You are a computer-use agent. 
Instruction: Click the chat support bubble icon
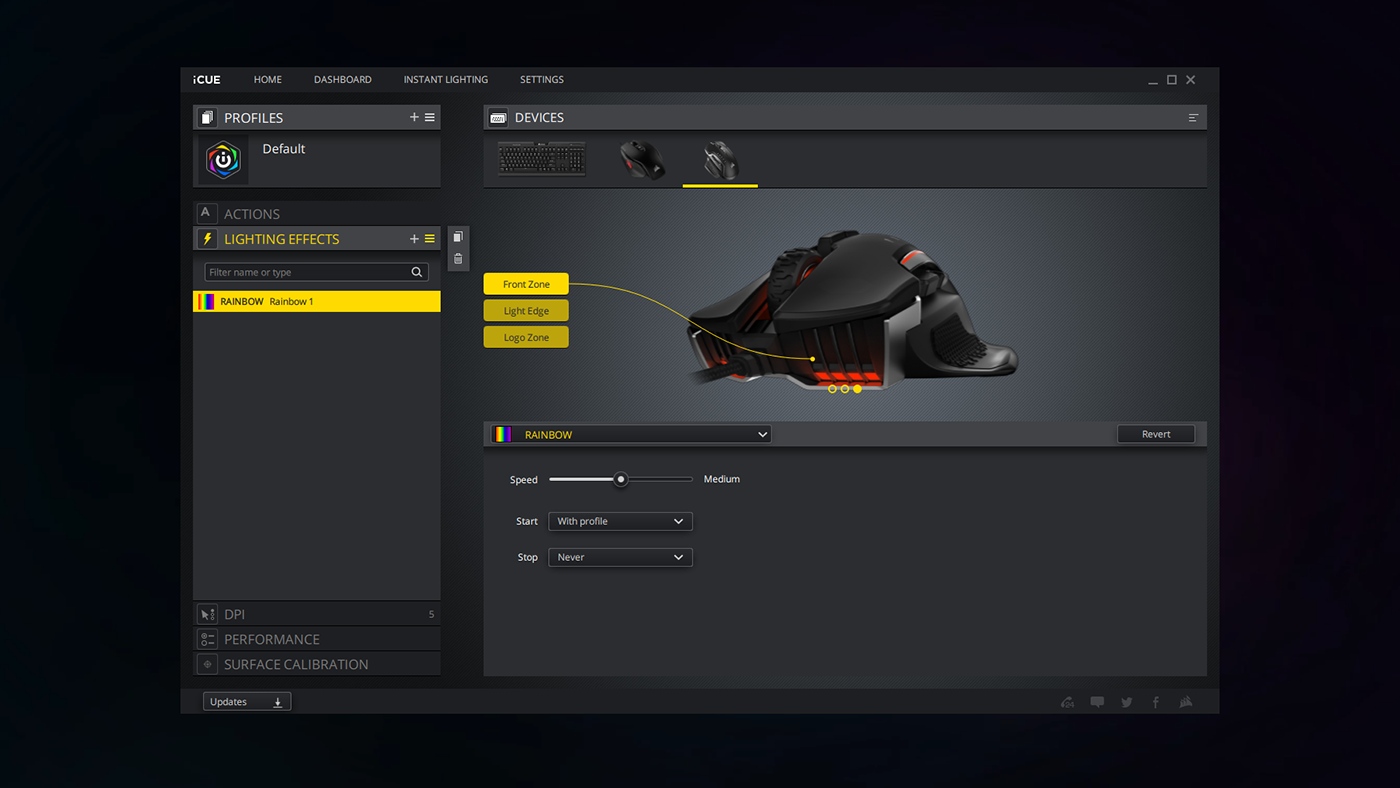(1097, 702)
